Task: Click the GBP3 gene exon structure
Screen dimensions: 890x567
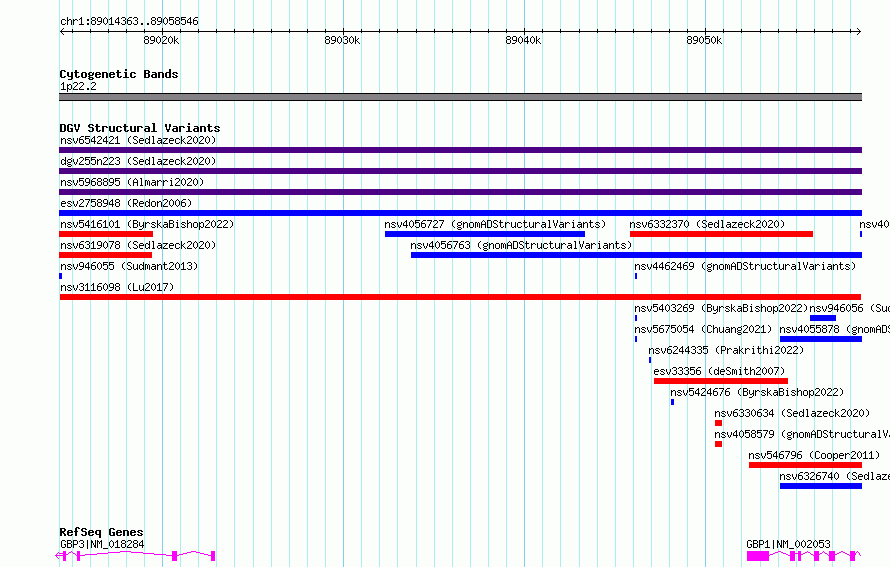Action: [x=135, y=556]
